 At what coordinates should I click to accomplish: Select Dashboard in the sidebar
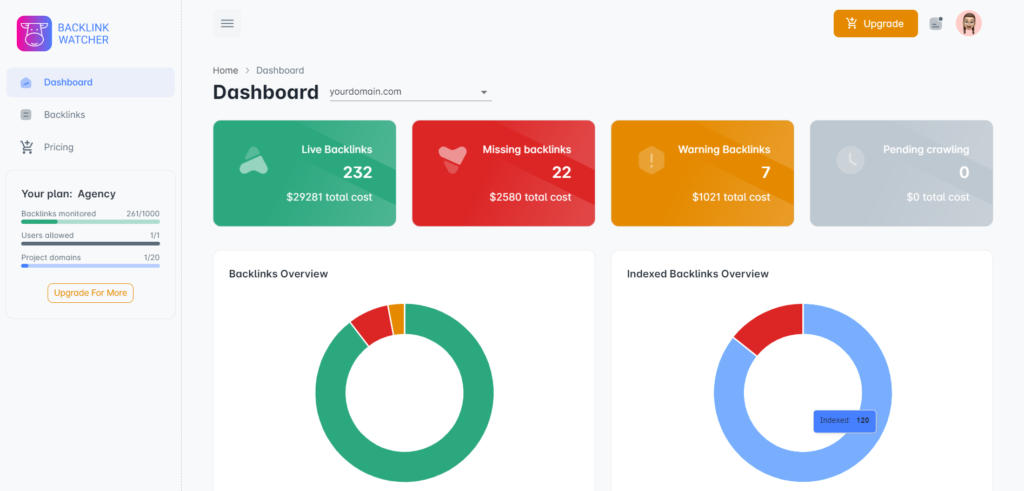tap(68, 82)
